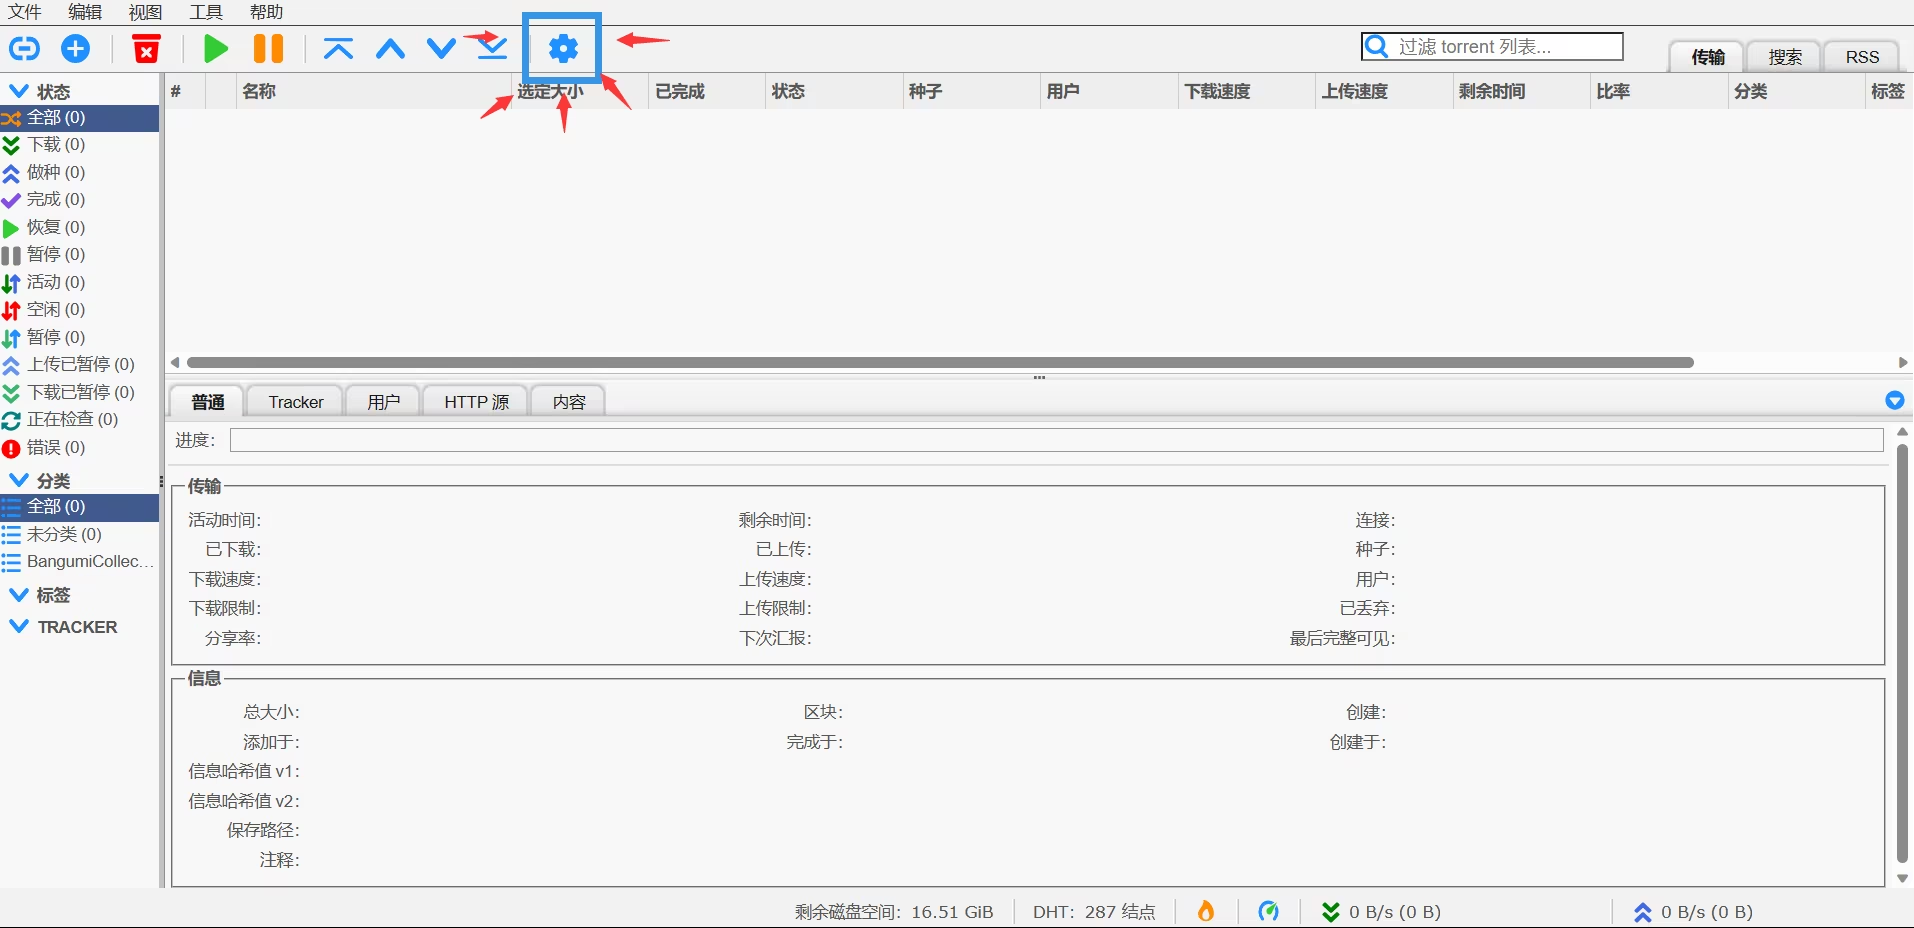Select the BangumiCollec... category
The height and width of the screenshot is (928, 1914).
coord(79,562)
